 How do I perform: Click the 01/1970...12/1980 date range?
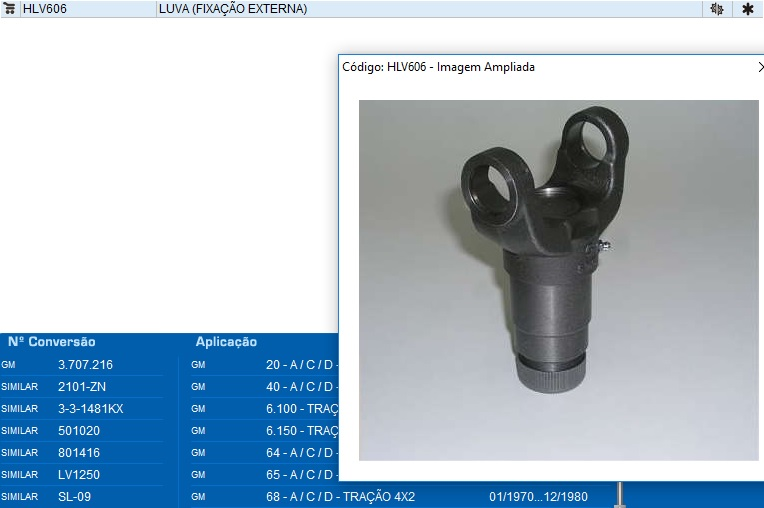[x=538, y=497]
